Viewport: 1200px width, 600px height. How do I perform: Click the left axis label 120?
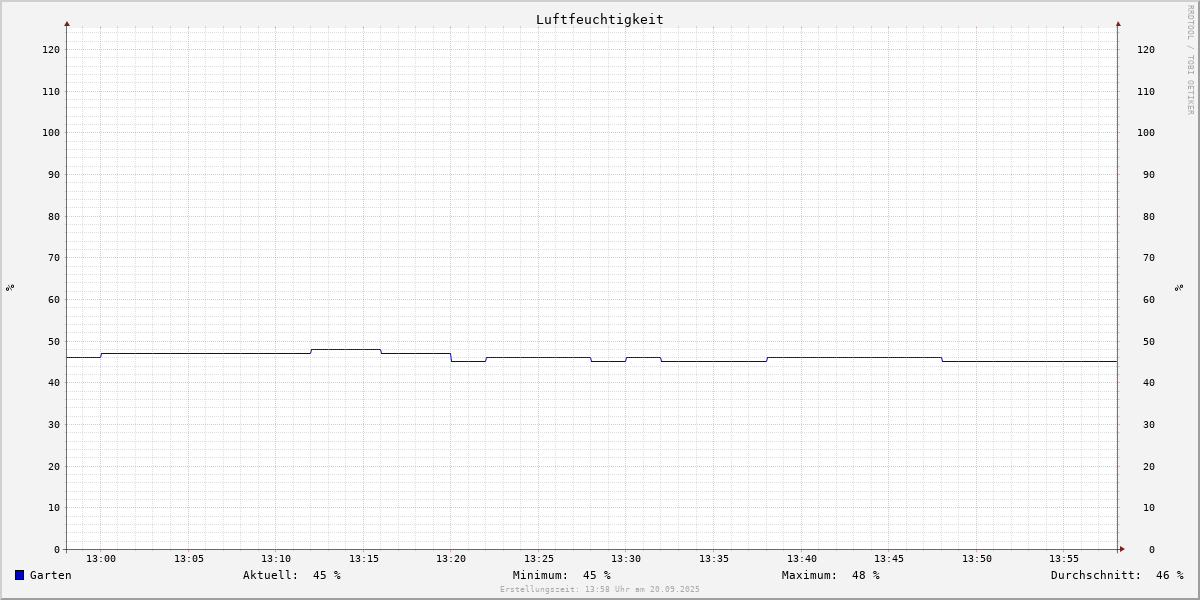51,49
